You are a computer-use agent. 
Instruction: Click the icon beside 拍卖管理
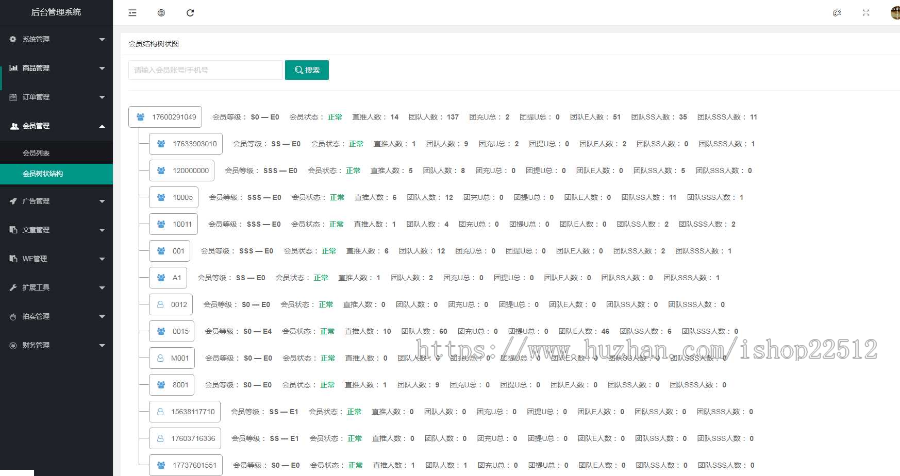(x=13, y=316)
